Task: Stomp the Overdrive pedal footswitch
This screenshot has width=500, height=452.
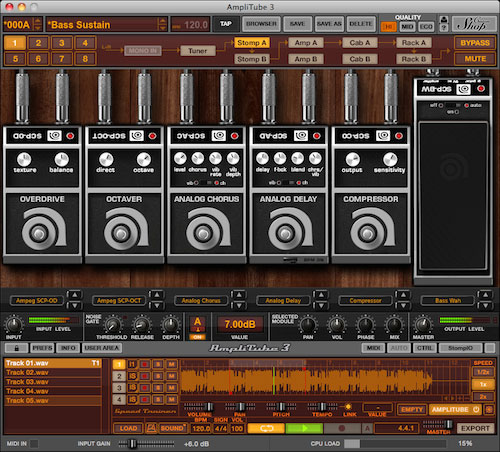Action: pyautogui.click(x=38, y=233)
